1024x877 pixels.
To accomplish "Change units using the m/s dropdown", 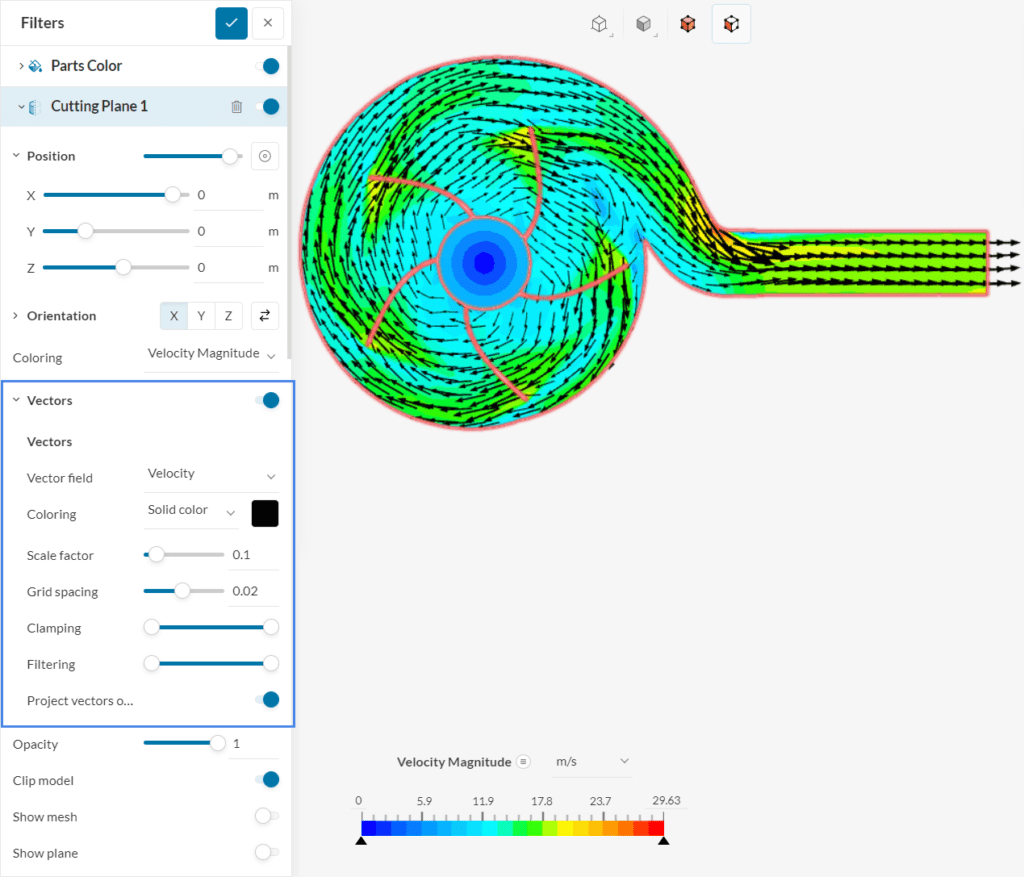I will tap(590, 761).
